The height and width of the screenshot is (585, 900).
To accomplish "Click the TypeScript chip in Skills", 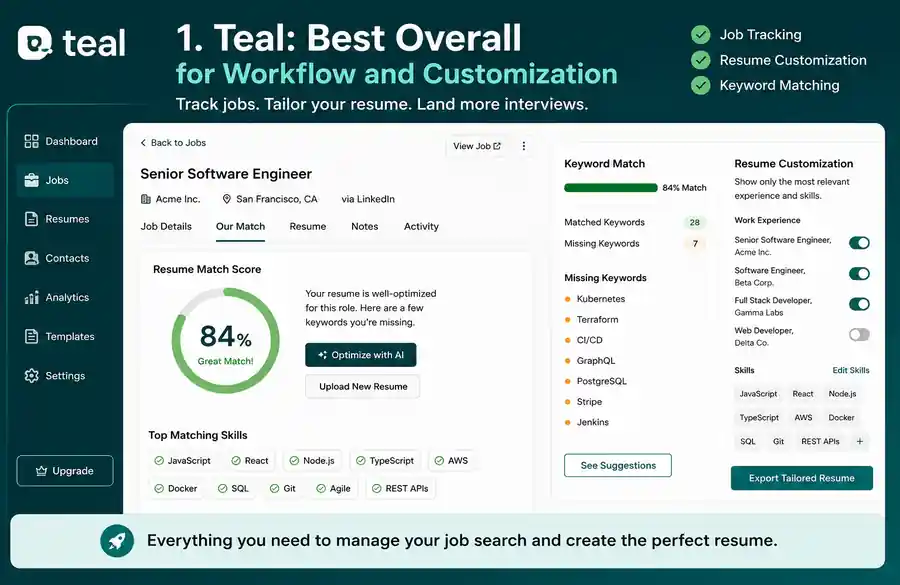I will click(759, 417).
